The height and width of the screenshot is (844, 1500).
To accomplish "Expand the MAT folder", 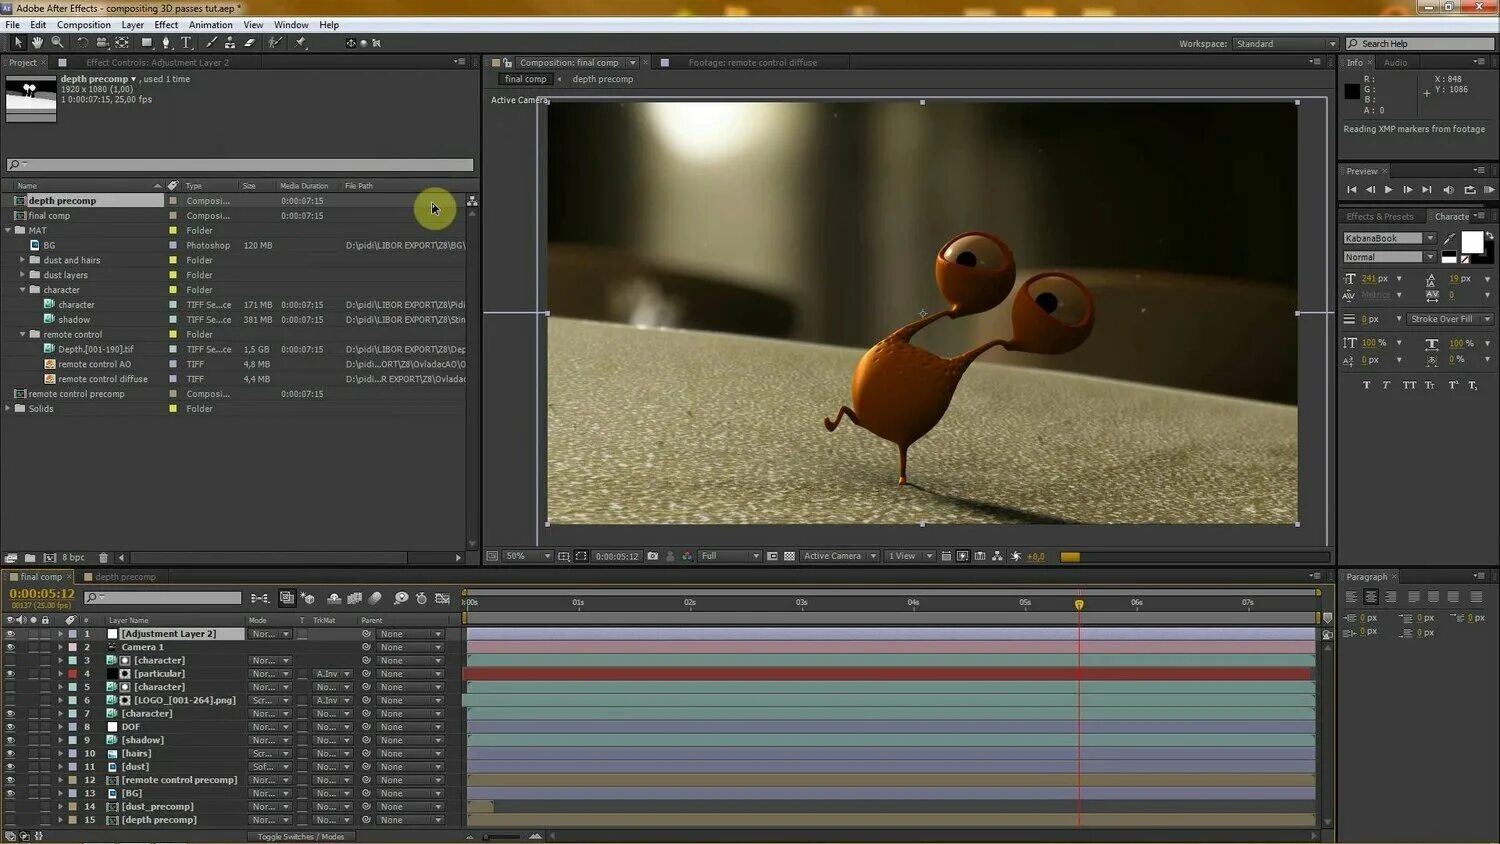I will tap(8, 230).
